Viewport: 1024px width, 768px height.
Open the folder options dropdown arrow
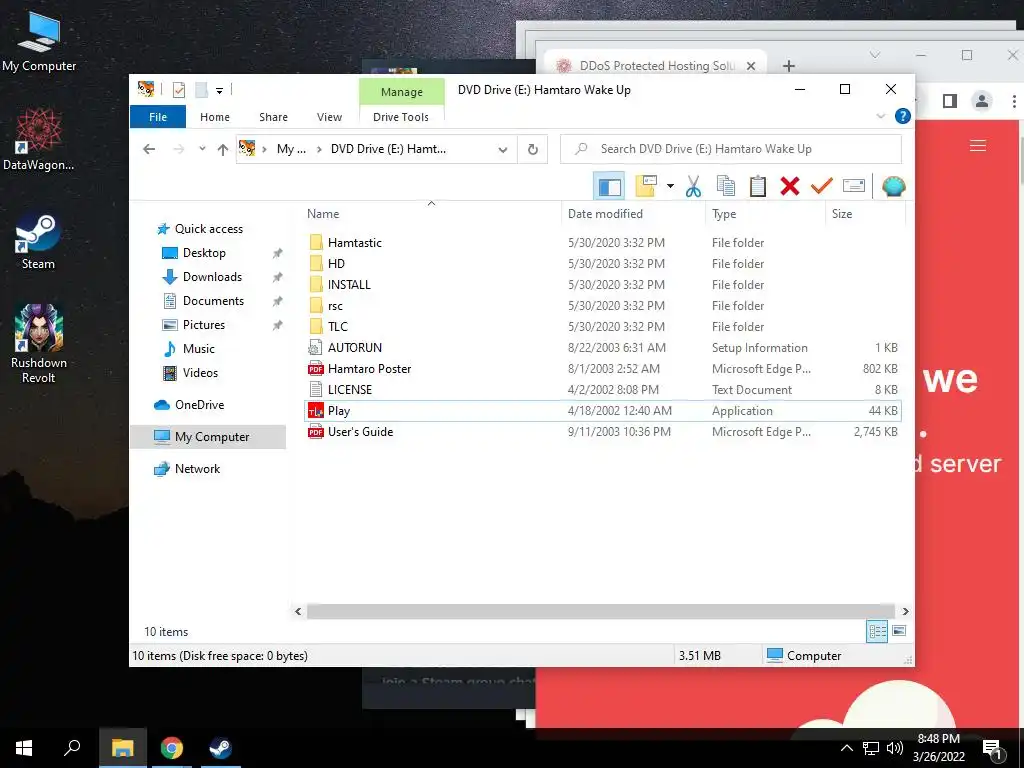(x=670, y=187)
